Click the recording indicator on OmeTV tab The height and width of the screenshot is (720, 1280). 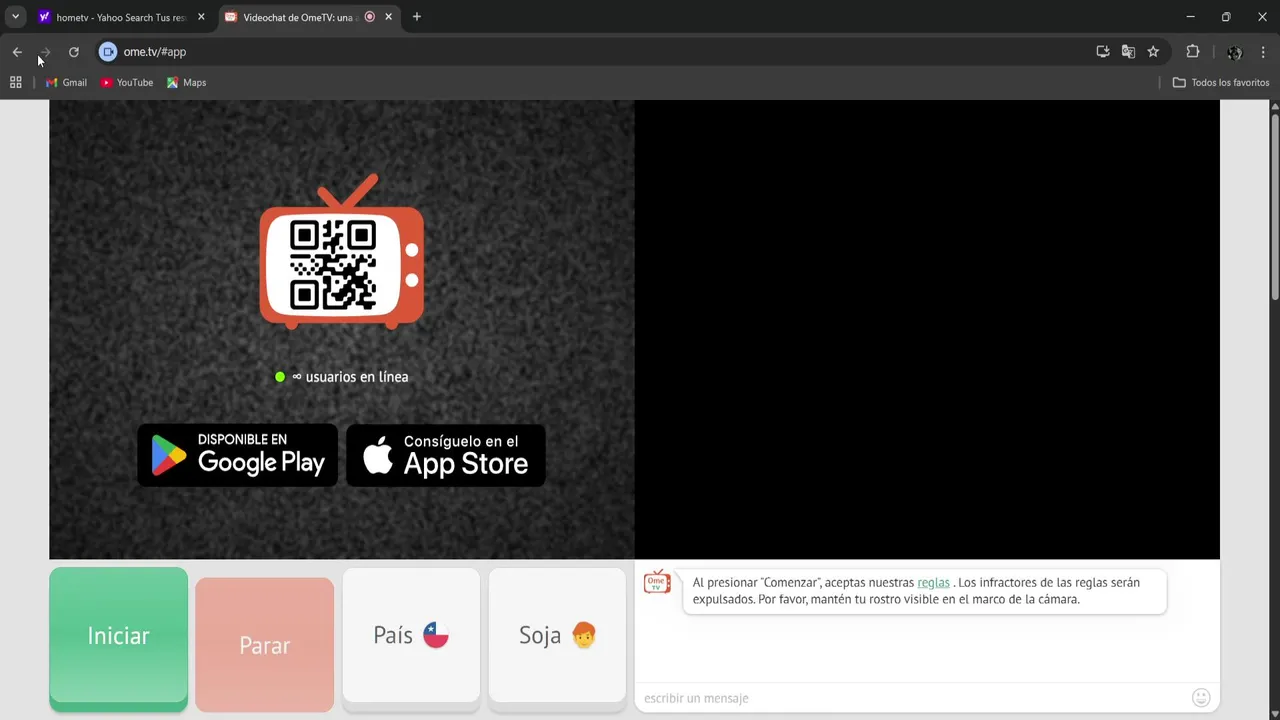pos(370,17)
